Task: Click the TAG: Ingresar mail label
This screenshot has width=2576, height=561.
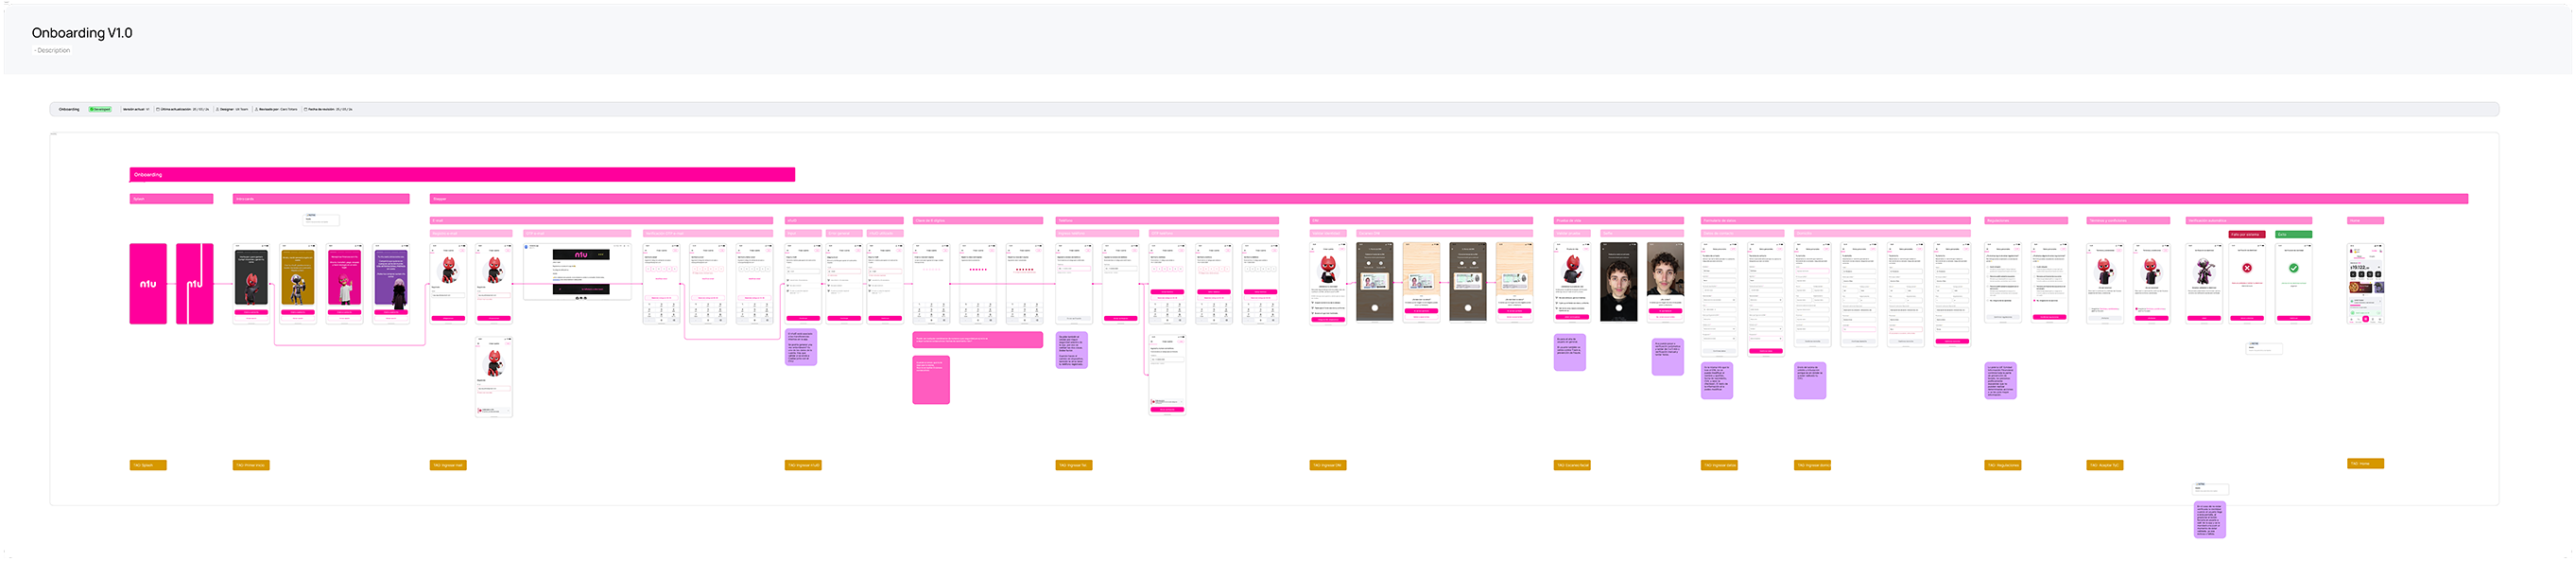Action: click(448, 465)
